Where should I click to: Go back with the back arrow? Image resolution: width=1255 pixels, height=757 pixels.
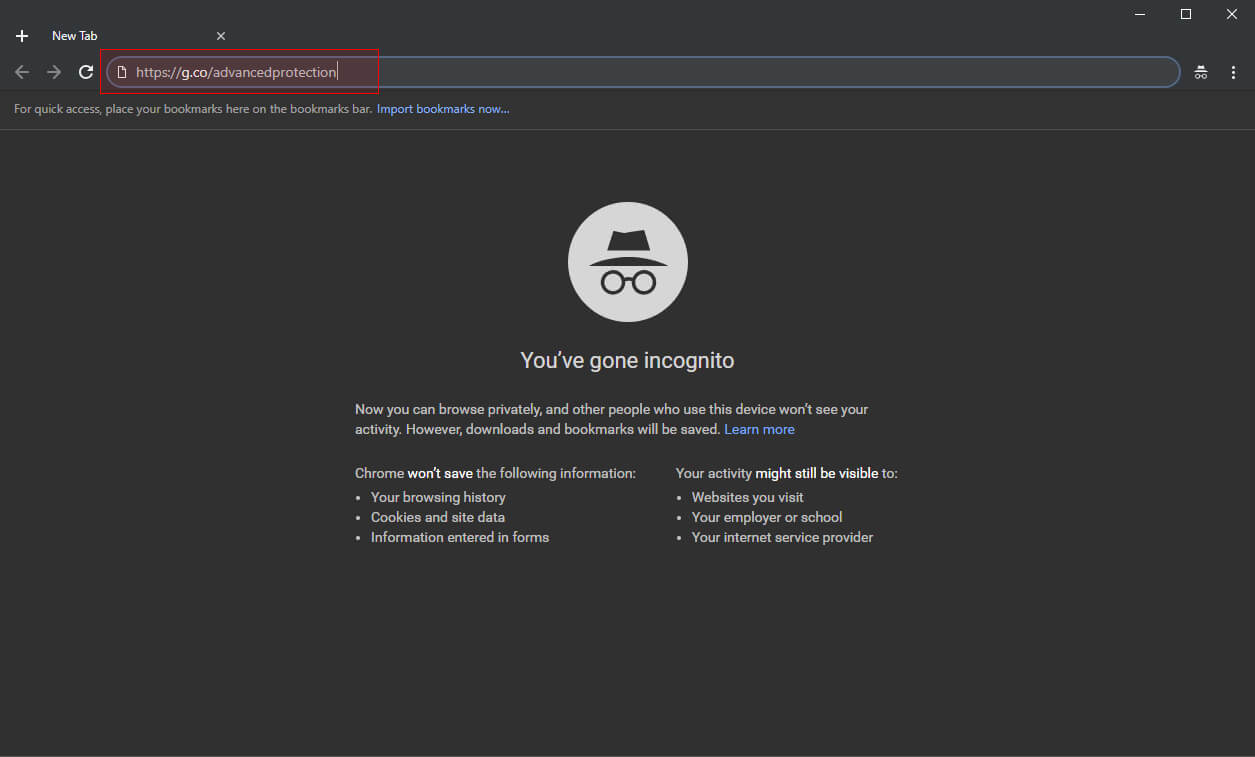(22, 72)
